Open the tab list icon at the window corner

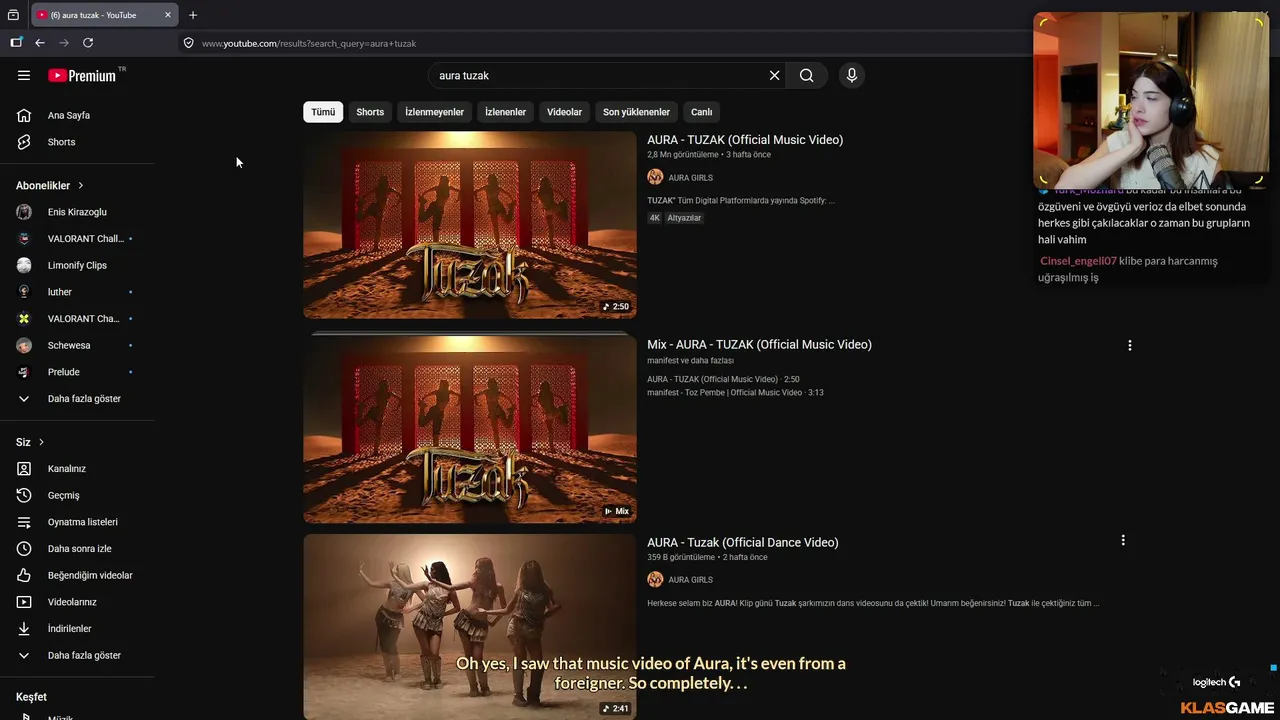point(13,15)
